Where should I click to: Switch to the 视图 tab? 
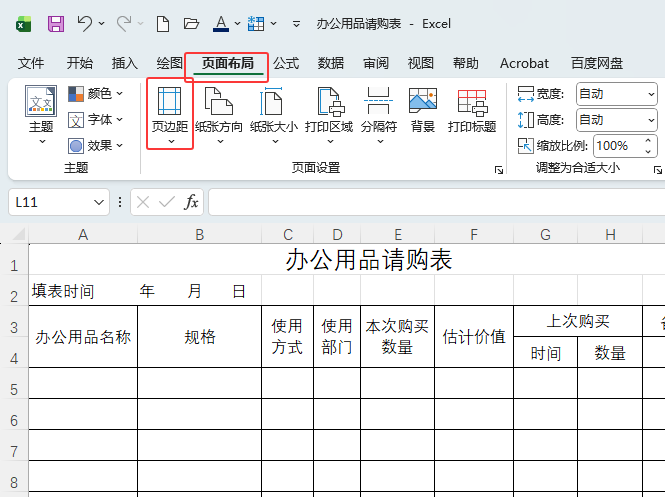coord(421,63)
